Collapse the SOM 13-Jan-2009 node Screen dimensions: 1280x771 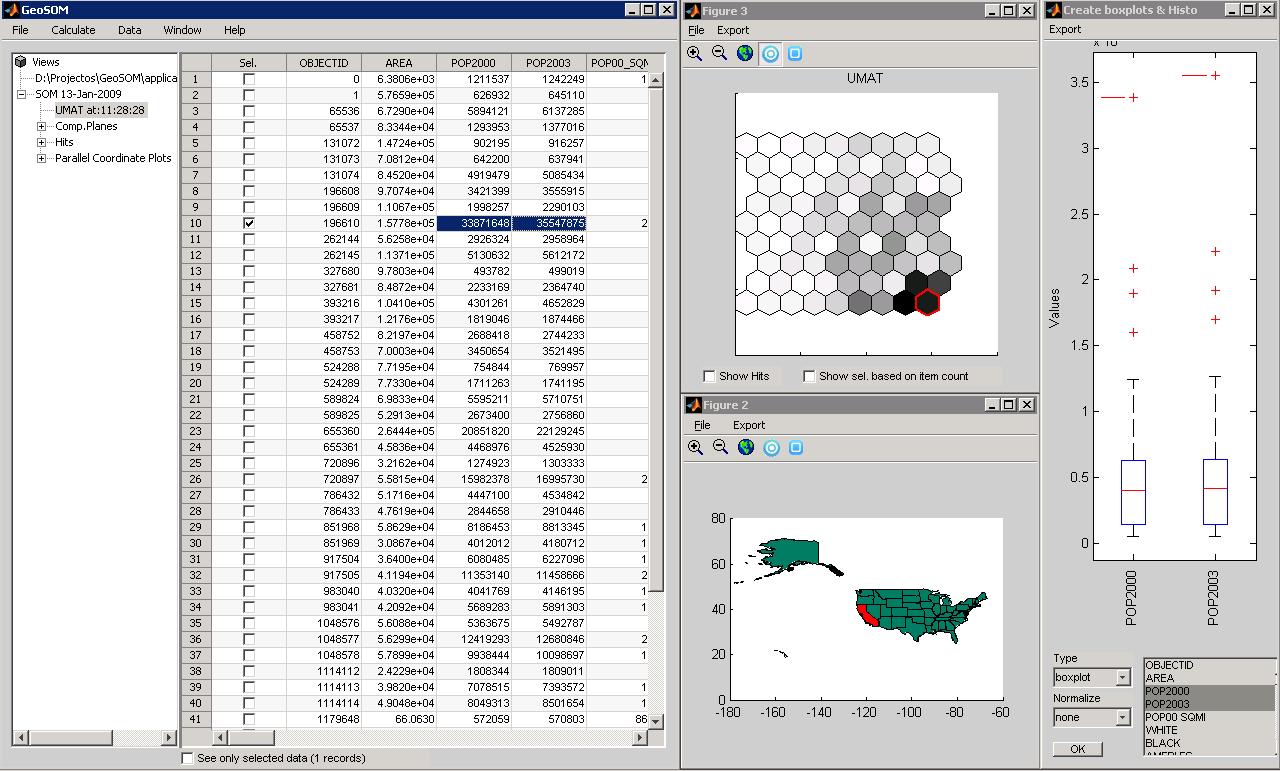pos(22,94)
